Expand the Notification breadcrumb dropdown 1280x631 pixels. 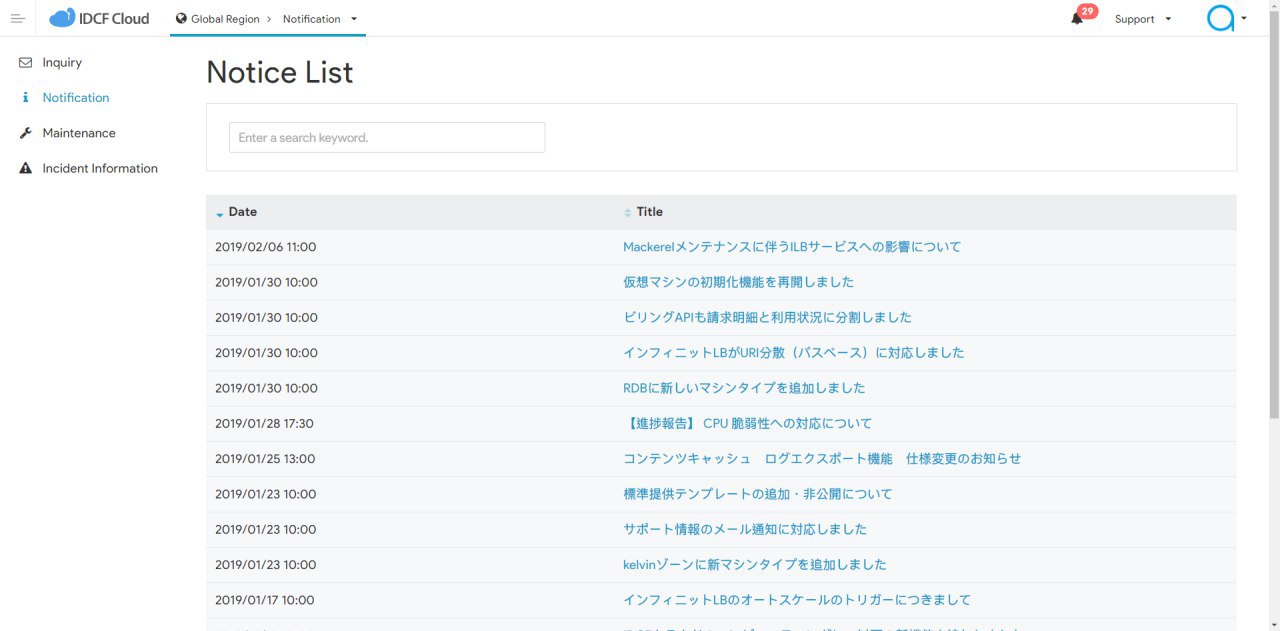point(353,18)
